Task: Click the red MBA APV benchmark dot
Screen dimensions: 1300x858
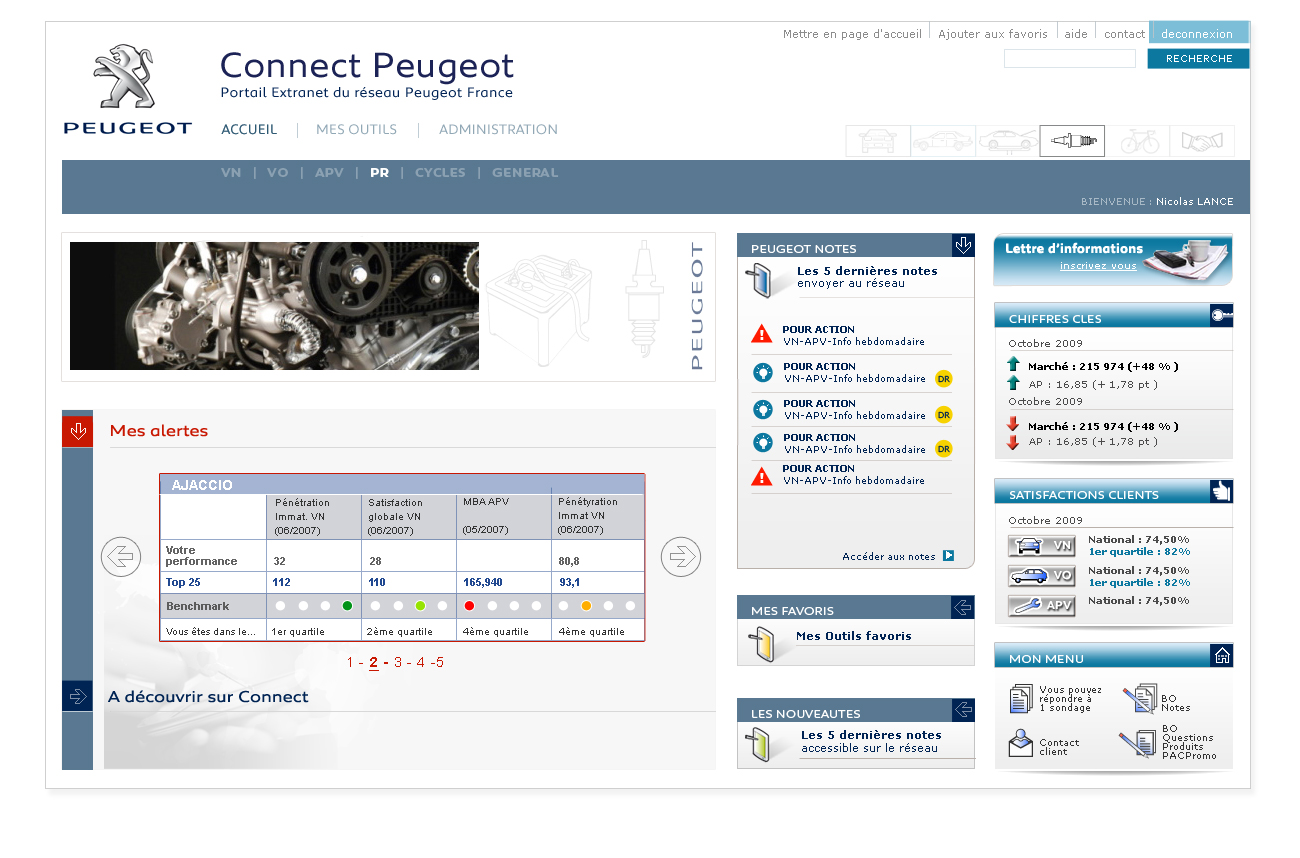Action: tap(469, 606)
